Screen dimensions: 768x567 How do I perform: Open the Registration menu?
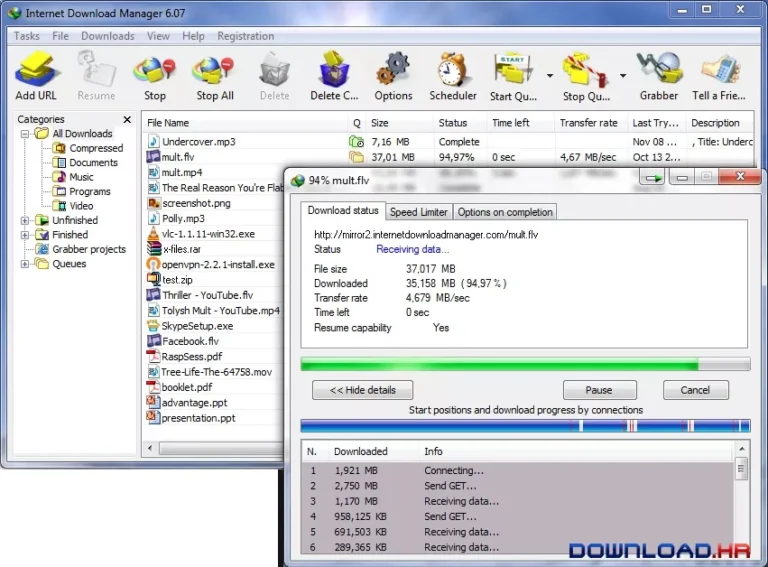(245, 36)
